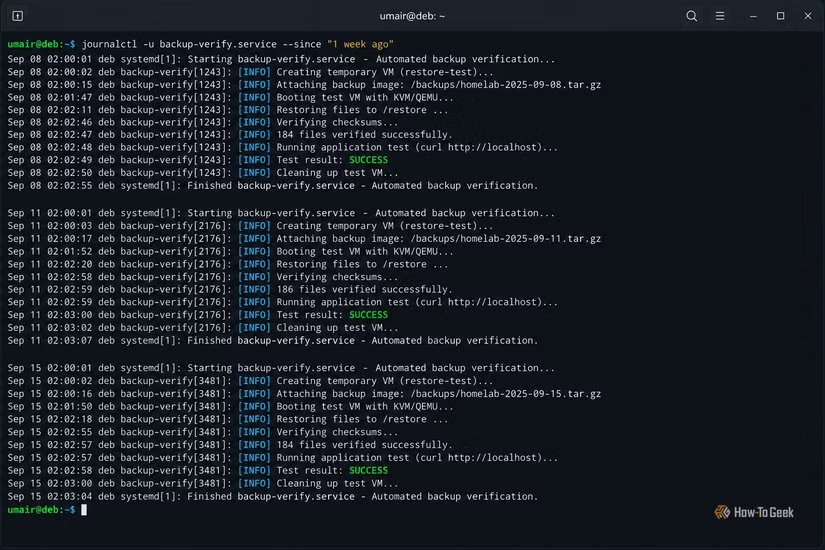
Task: Click the Sep 15 02:00:01 Starting service line
Action: pos(281,368)
